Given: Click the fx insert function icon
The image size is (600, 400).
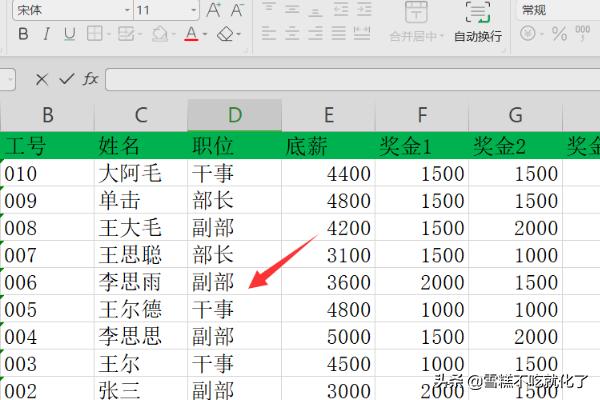Looking at the screenshot, I should coord(91,78).
